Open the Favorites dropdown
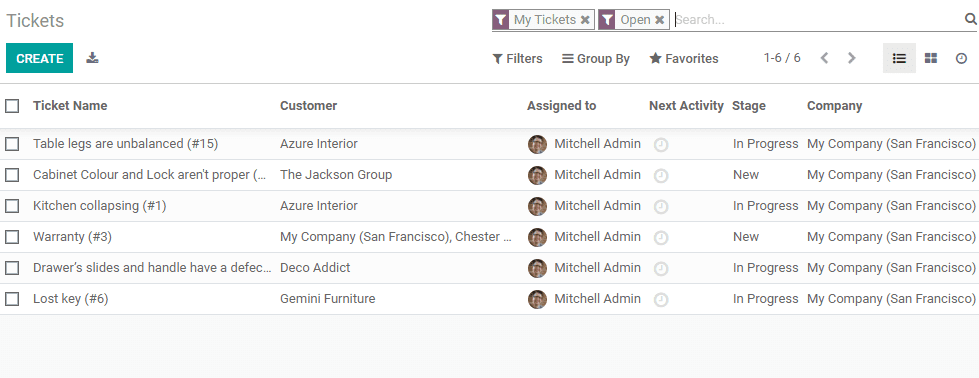This screenshot has width=979, height=378. click(x=684, y=59)
